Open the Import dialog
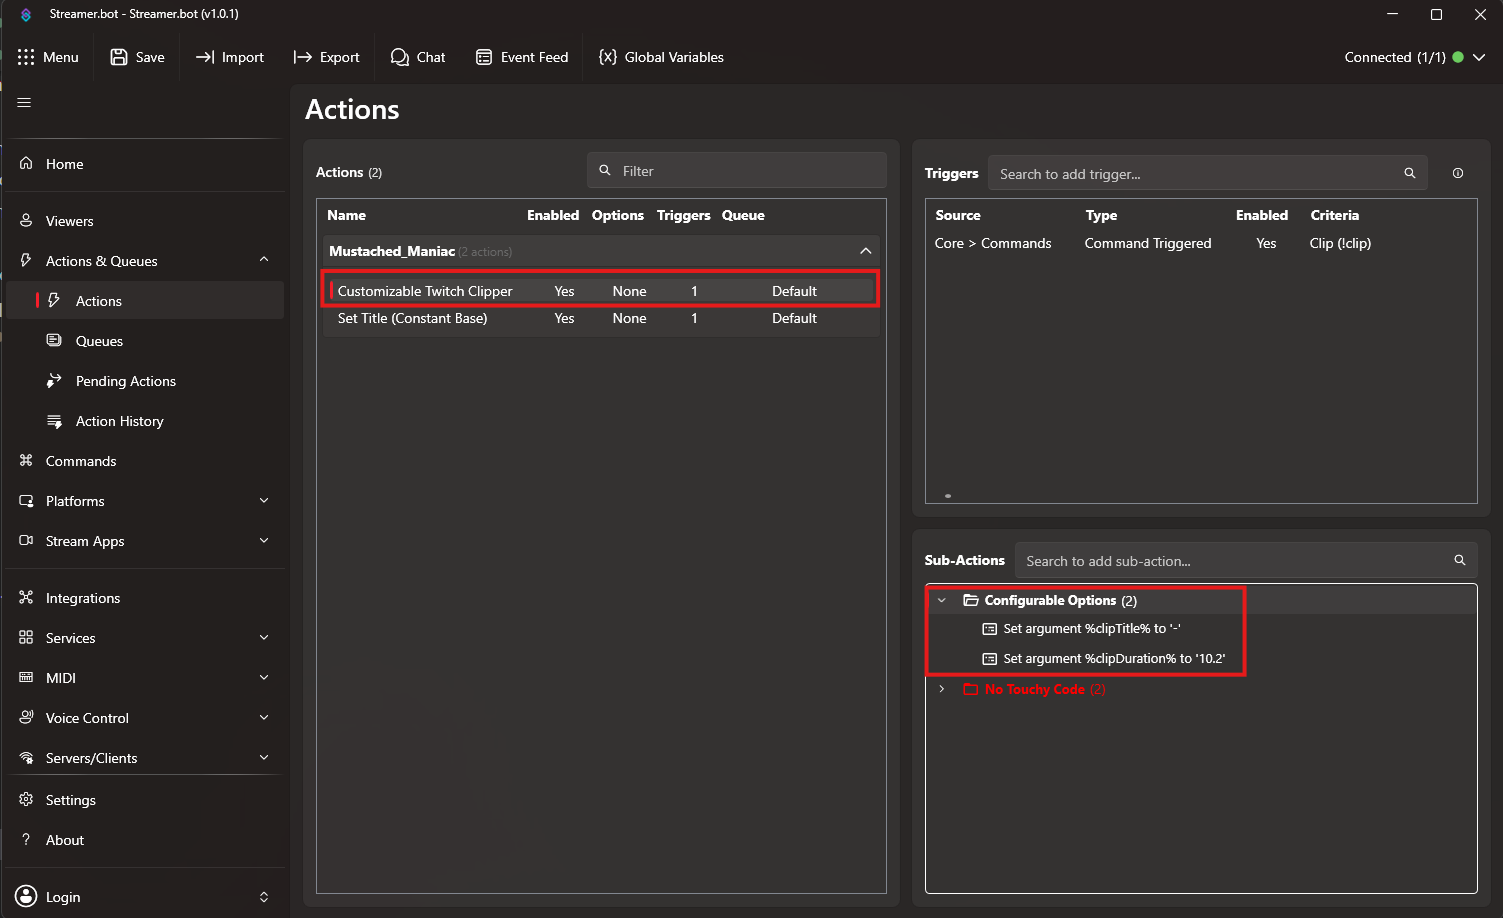This screenshot has height=918, width=1503. [229, 57]
